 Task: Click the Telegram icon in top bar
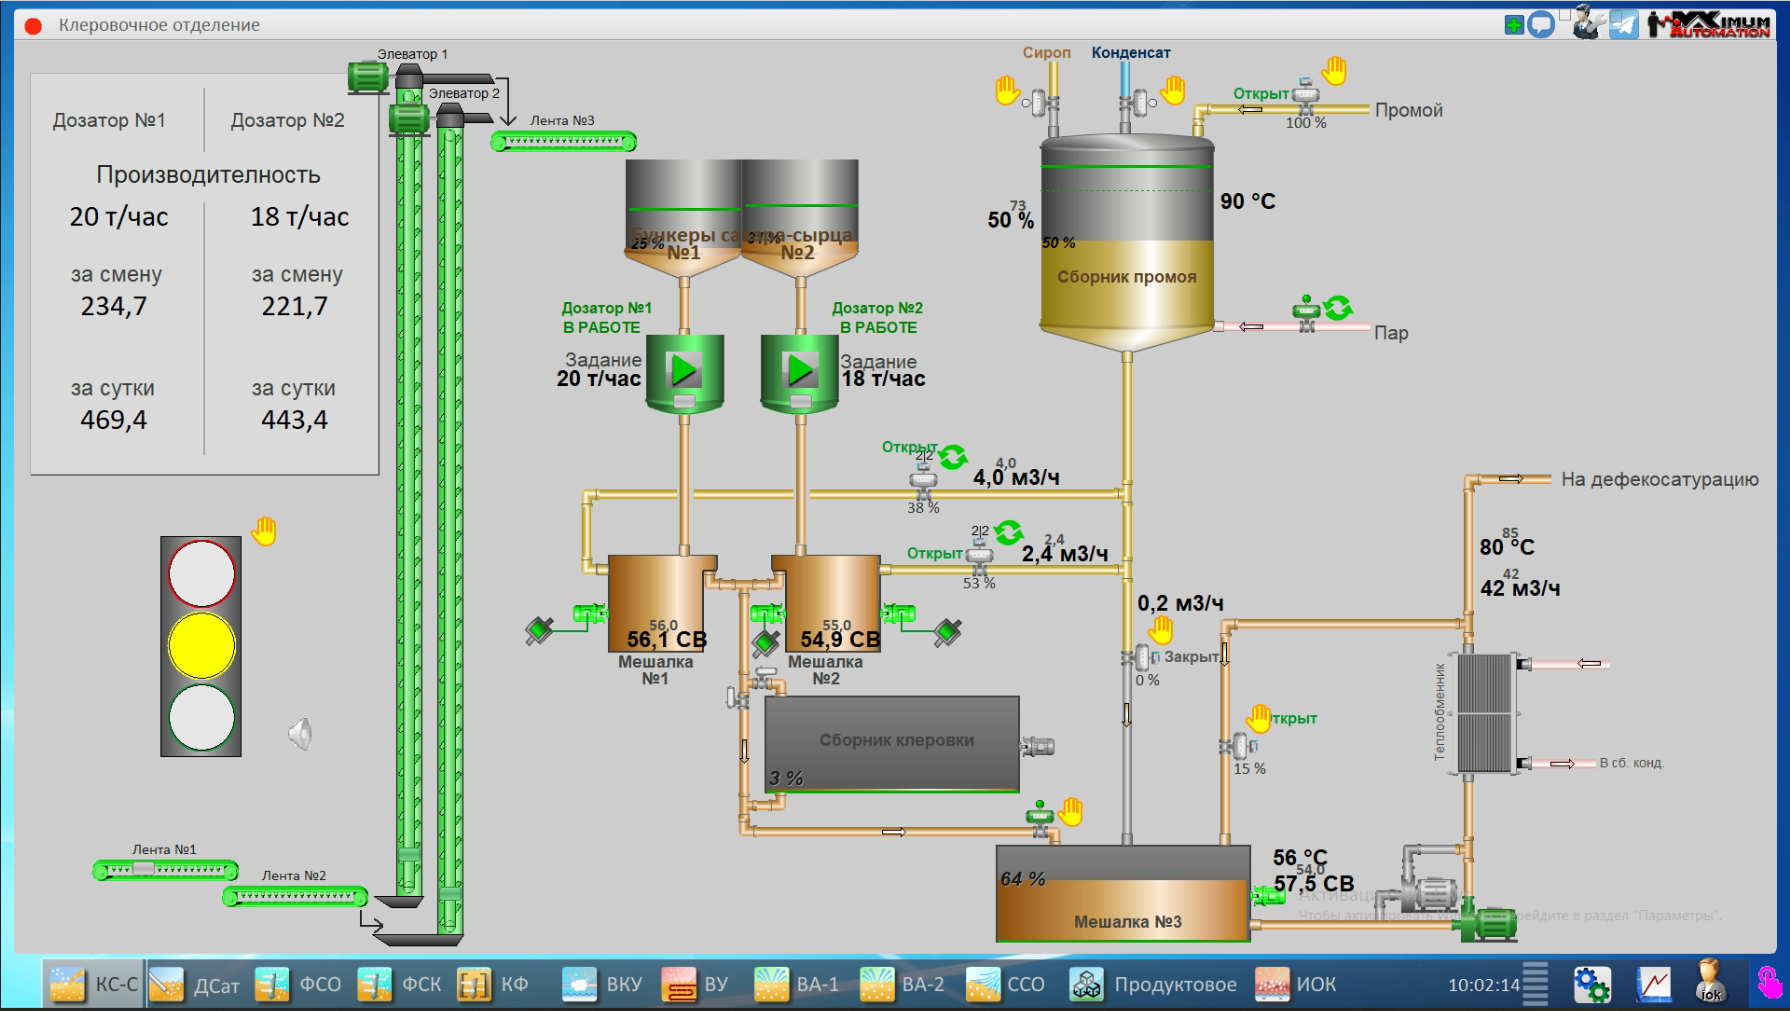1624,24
